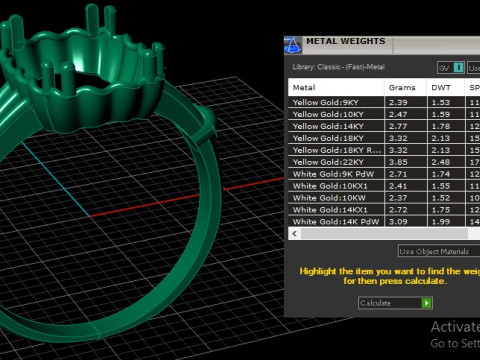Click the 1.52 DWT cell
The image size is (480, 360).
click(446, 198)
